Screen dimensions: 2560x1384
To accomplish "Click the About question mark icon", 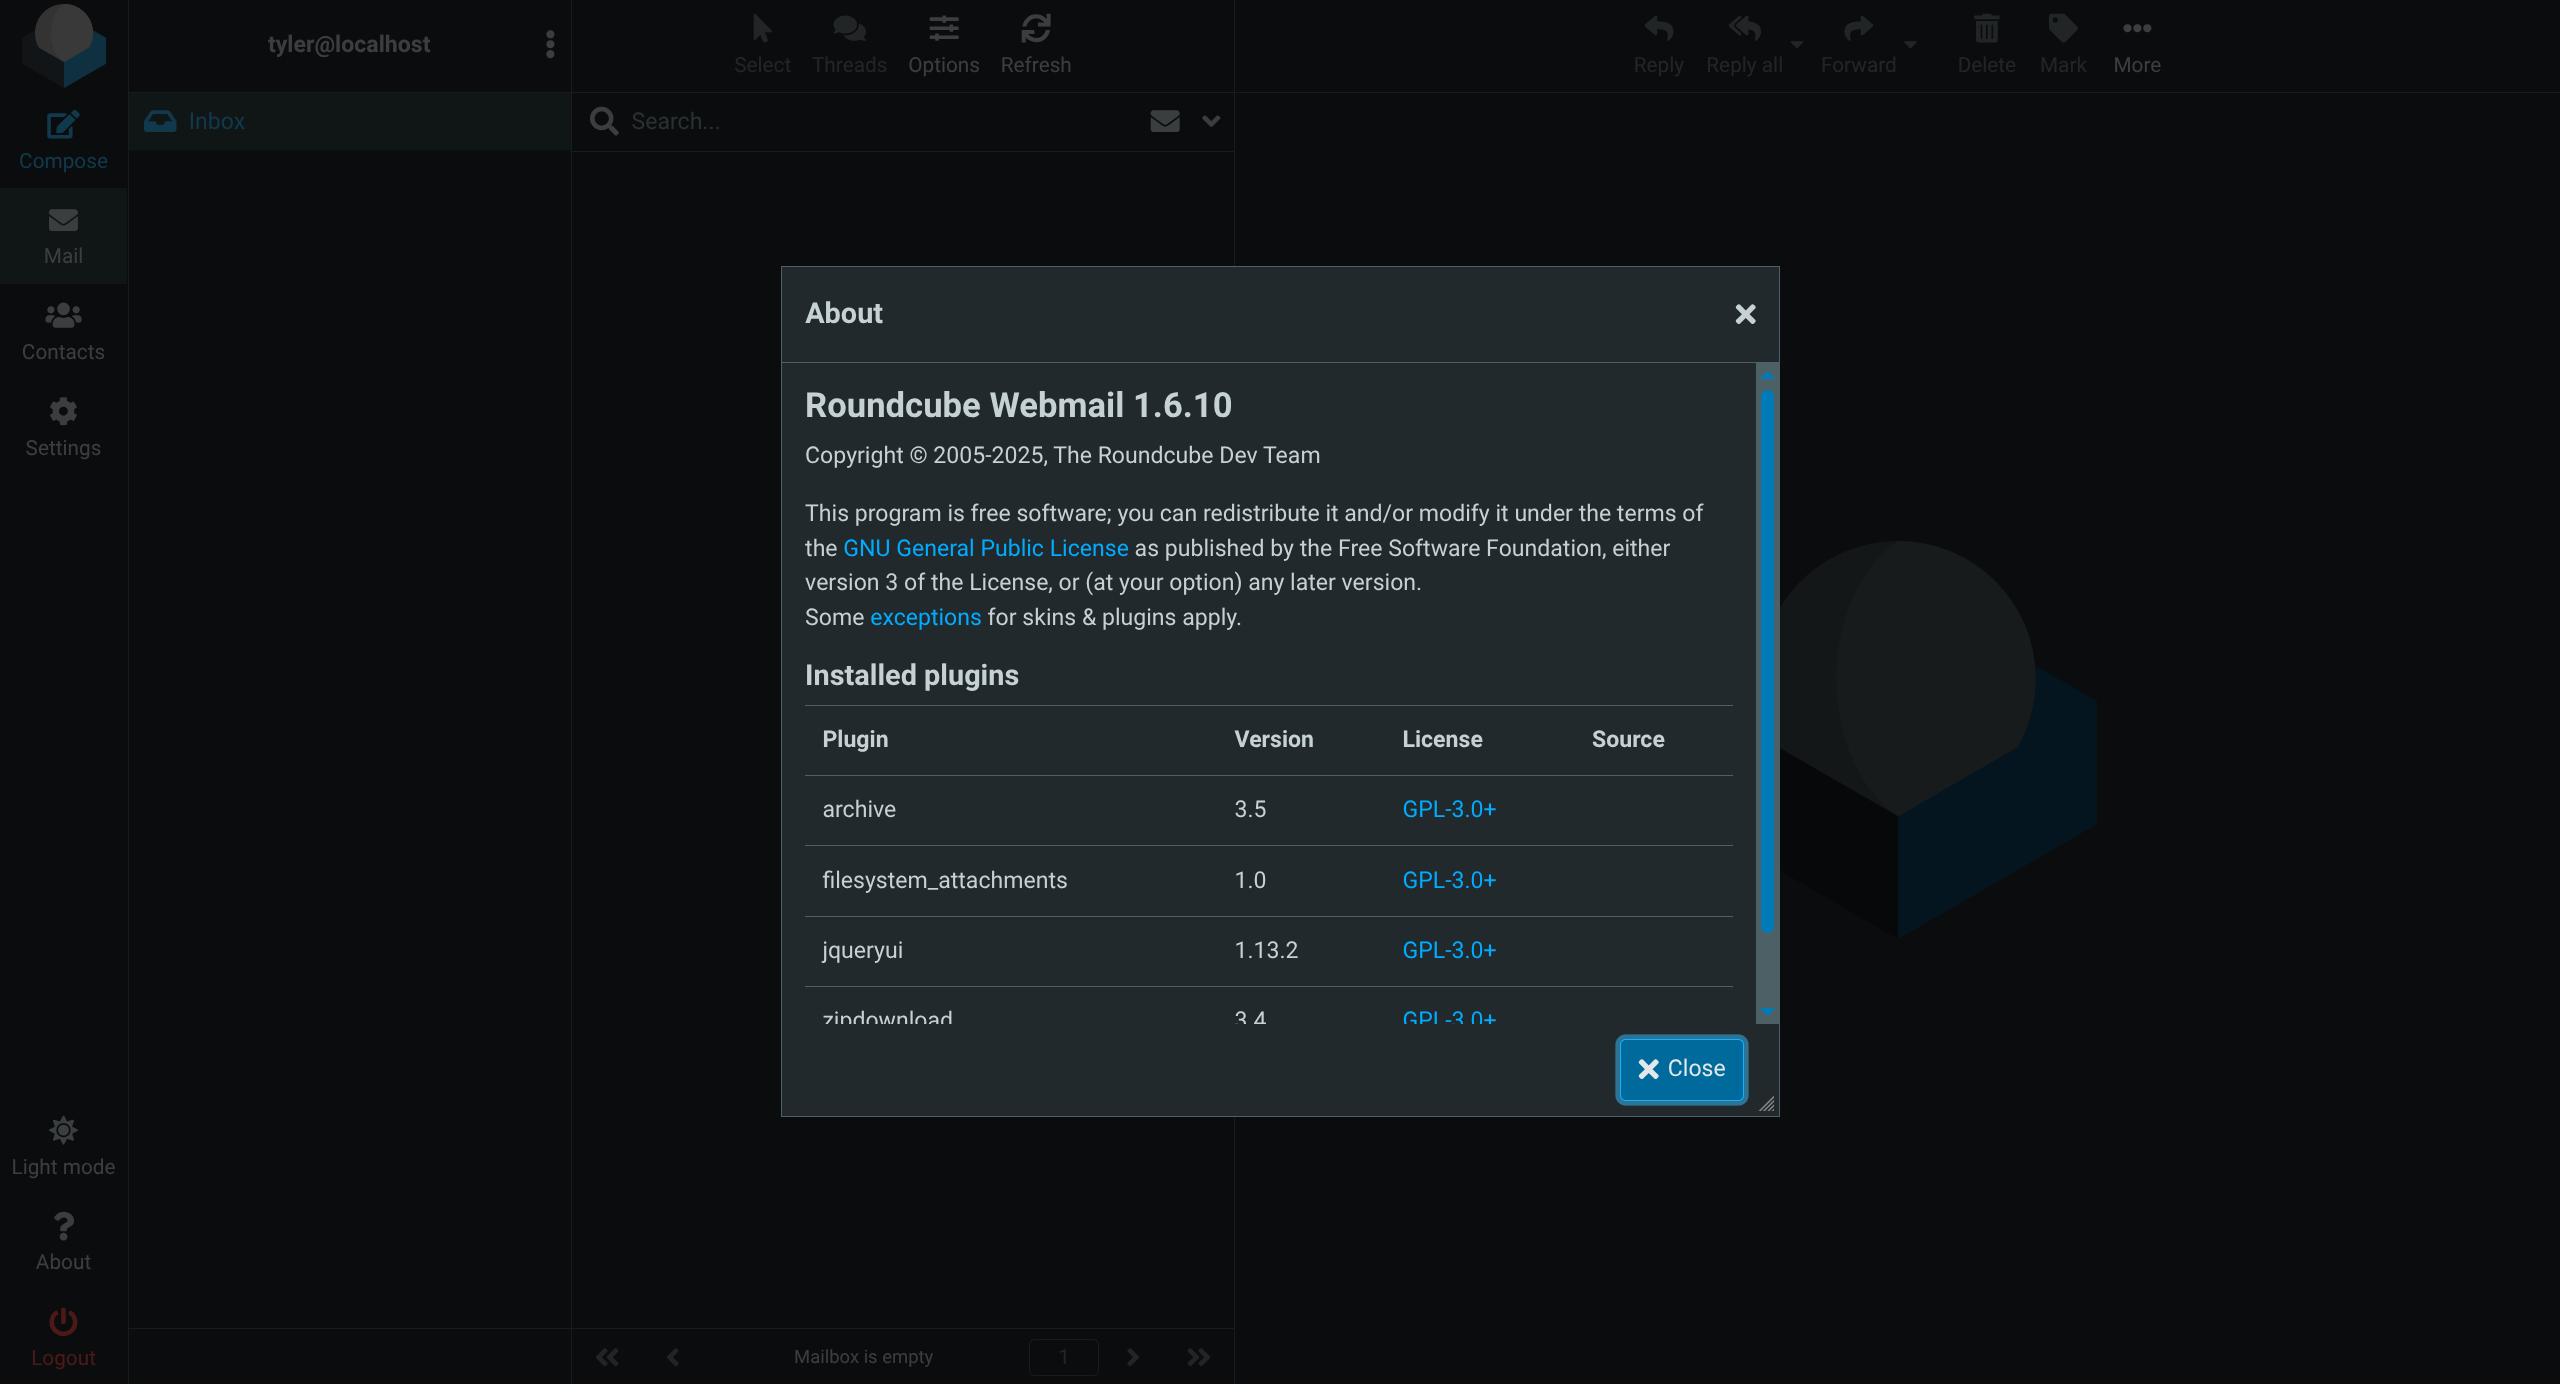I will pos(62,1227).
